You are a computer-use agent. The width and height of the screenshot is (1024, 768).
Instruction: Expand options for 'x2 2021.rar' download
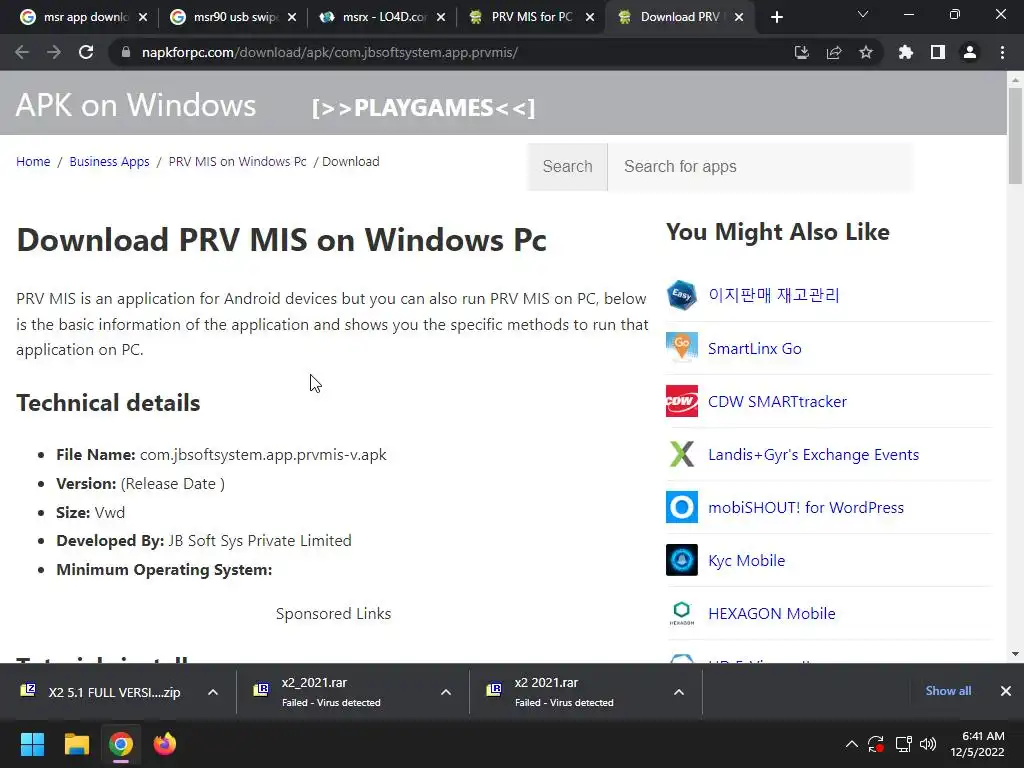point(679,692)
